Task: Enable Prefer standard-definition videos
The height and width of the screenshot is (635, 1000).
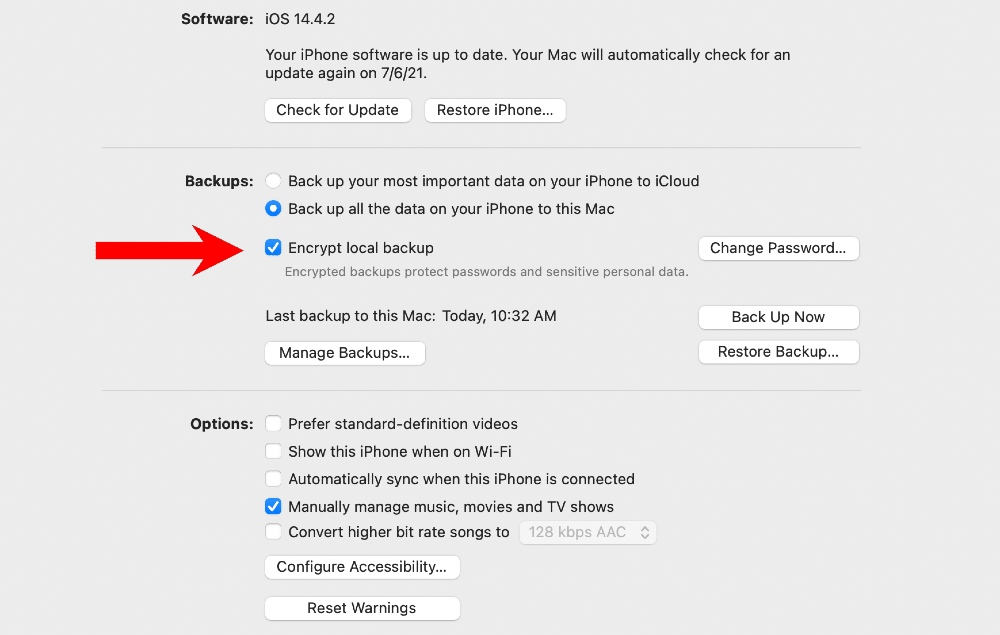Action: (273, 423)
